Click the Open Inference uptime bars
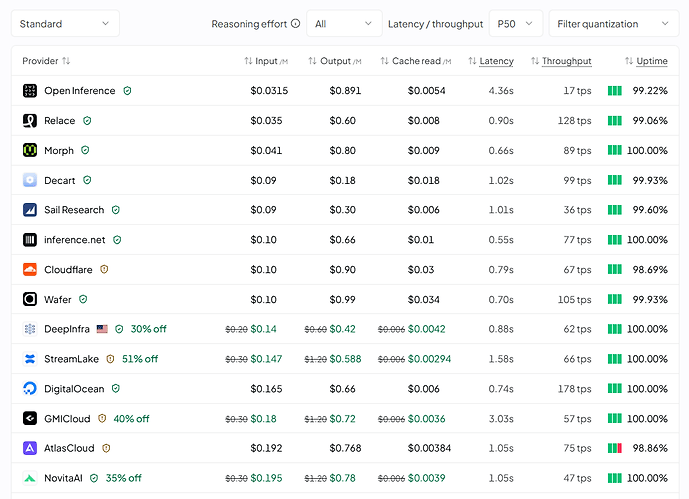 tap(615, 91)
